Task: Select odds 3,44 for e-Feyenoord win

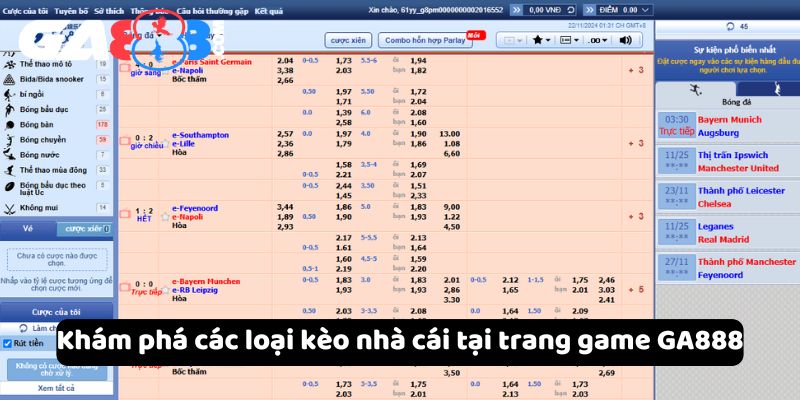Action: (x=285, y=207)
